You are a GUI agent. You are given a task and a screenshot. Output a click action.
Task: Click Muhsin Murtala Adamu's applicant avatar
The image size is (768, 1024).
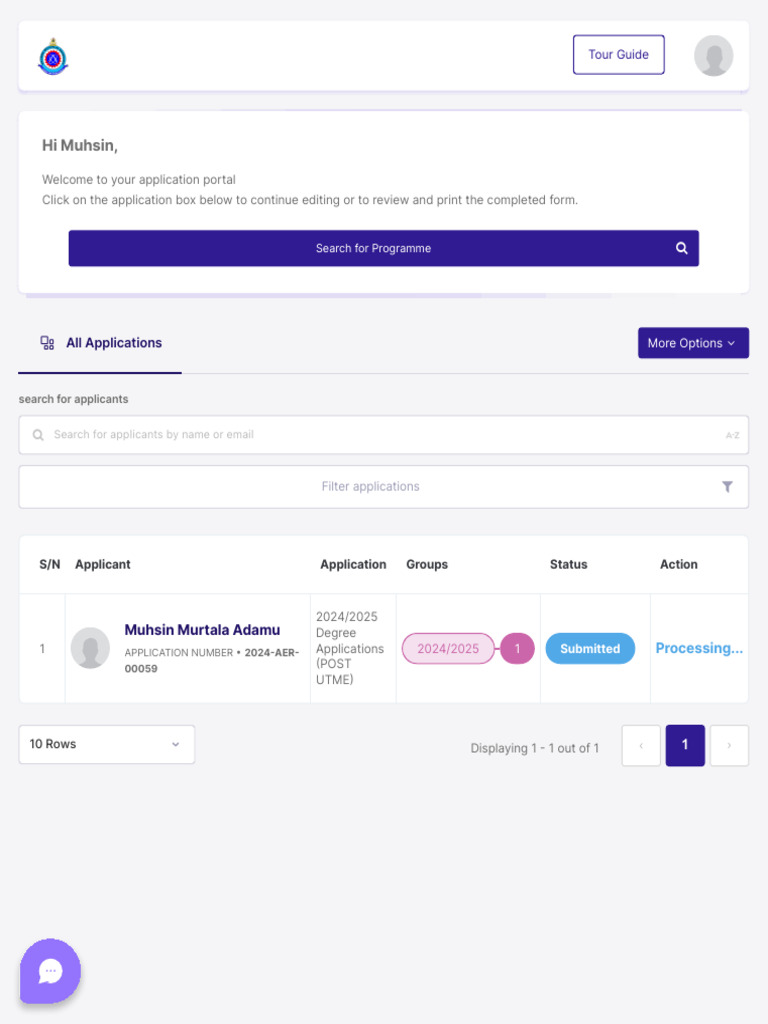click(x=90, y=648)
